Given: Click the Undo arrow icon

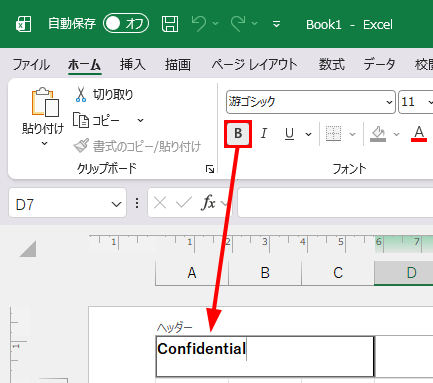Looking at the screenshot, I should point(199,24).
